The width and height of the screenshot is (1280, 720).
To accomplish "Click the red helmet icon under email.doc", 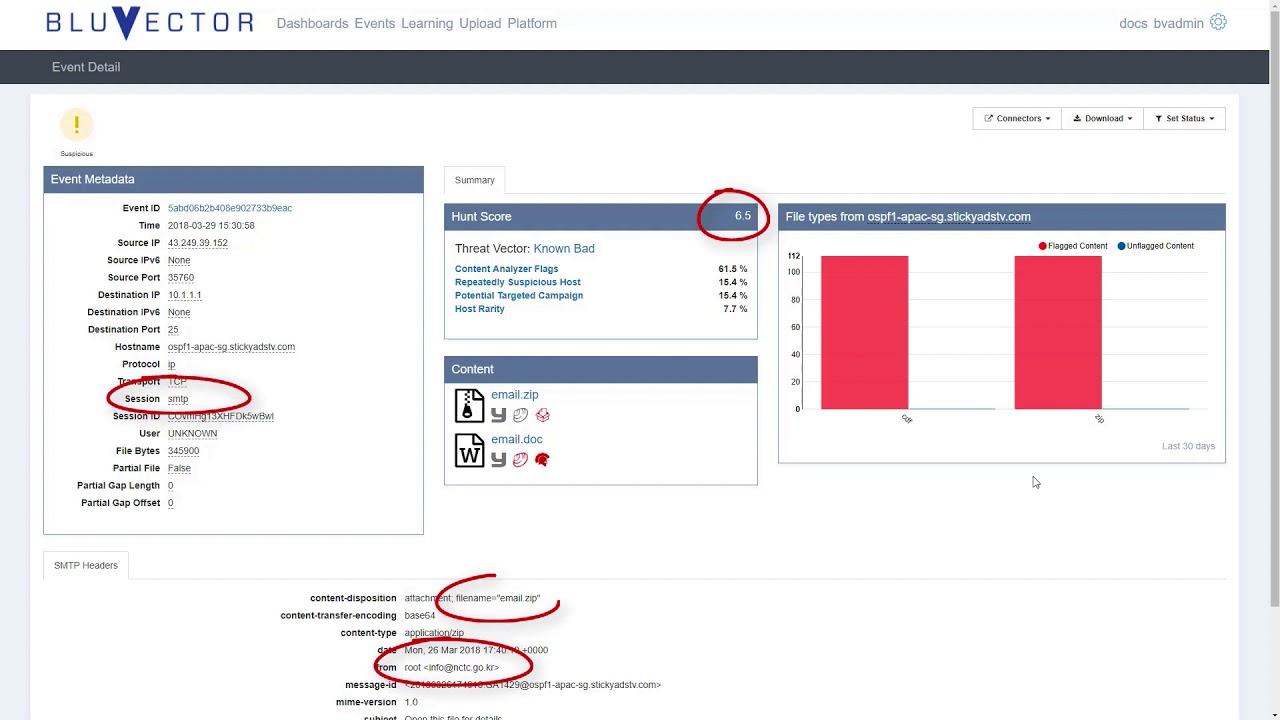I will coord(542,459).
